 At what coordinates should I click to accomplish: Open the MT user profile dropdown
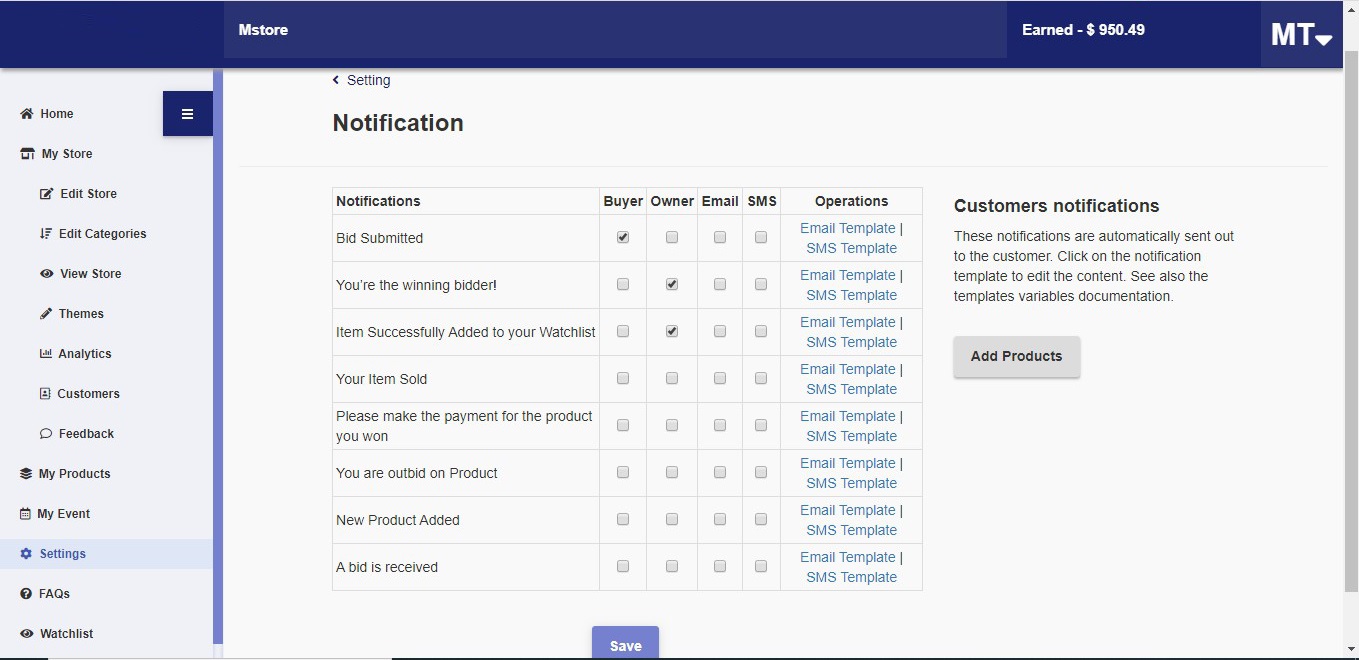pos(1300,35)
